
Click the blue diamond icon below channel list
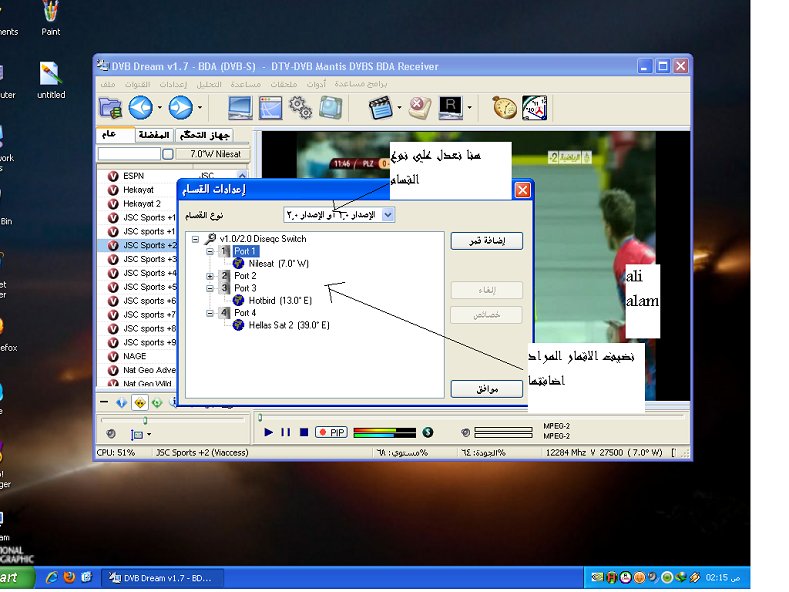[121, 403]
